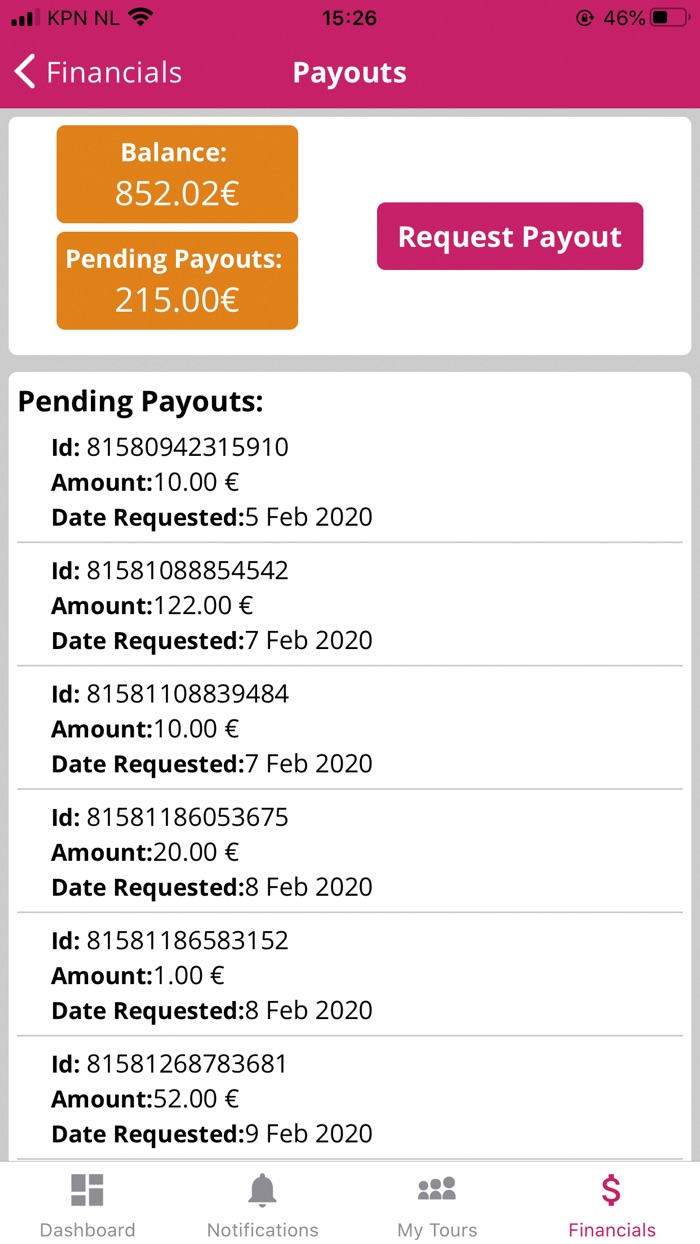Tap the back chevron next to Financials
This screenshot has height=1244, width=700.
[25, 72]
